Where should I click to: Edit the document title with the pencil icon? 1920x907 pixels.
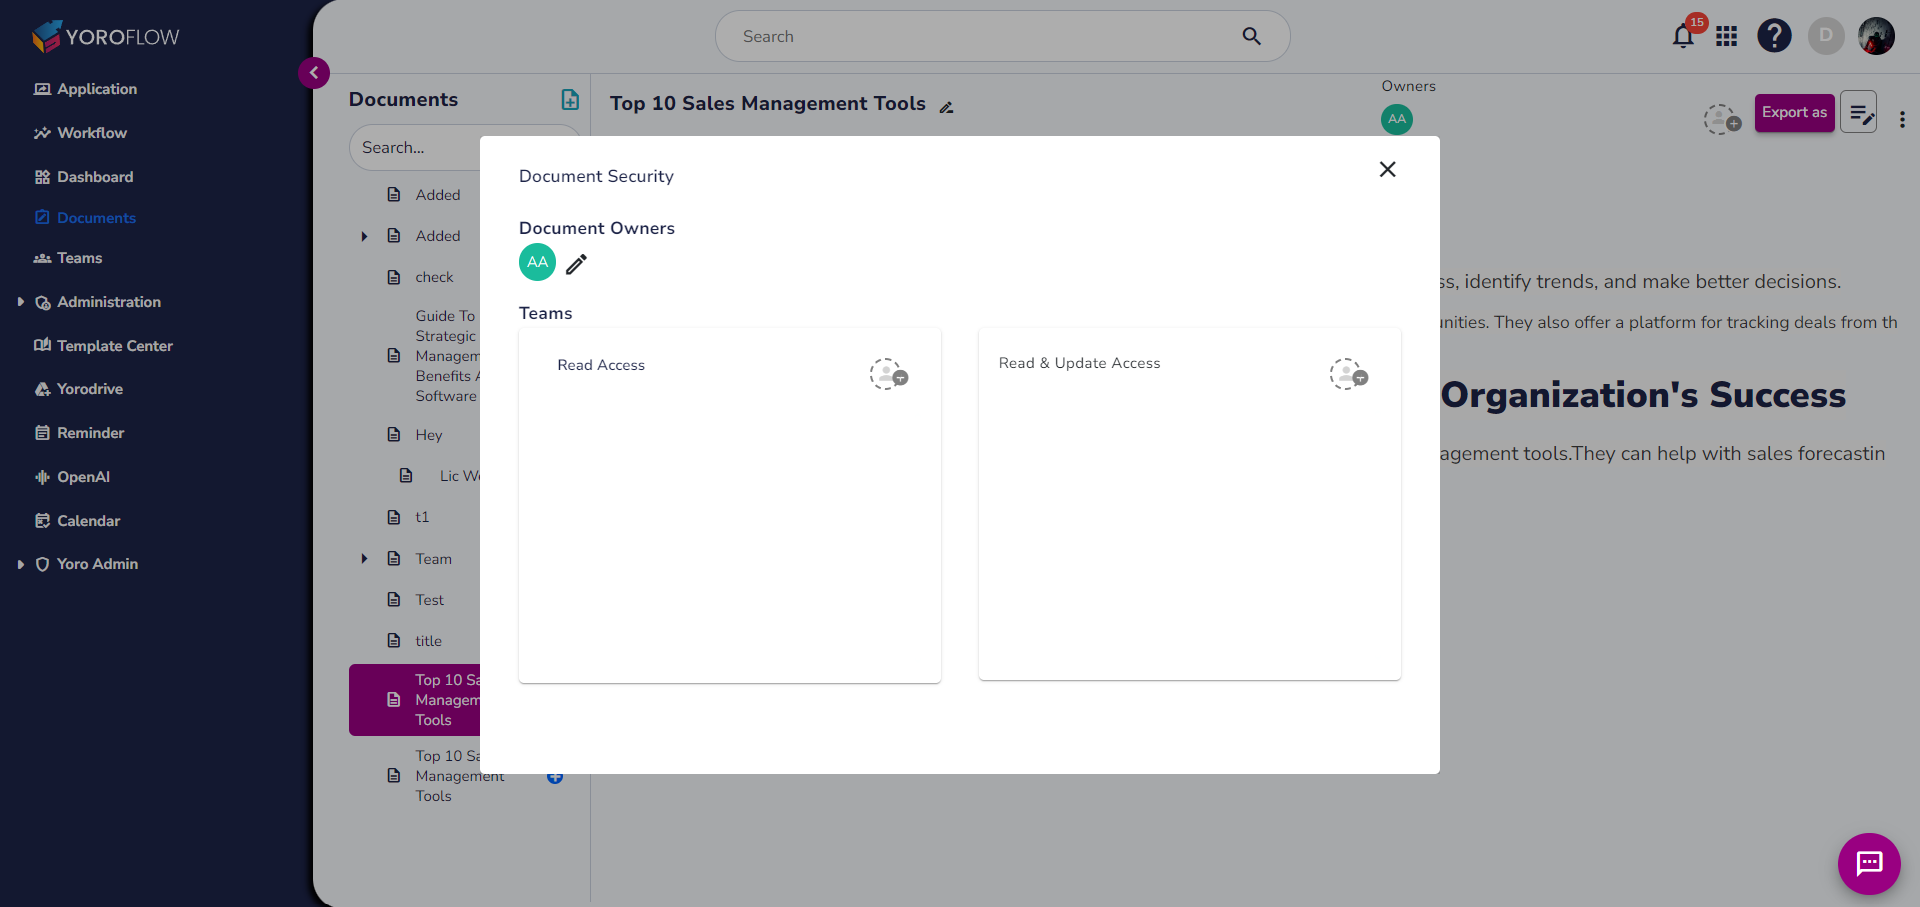click(x=947, y=107)
